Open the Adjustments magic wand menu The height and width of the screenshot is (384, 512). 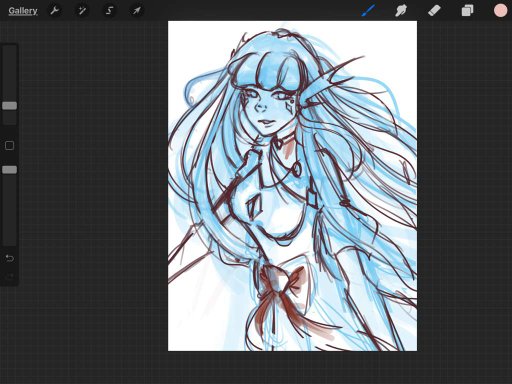pyautogui.click(x=82, y=11)
